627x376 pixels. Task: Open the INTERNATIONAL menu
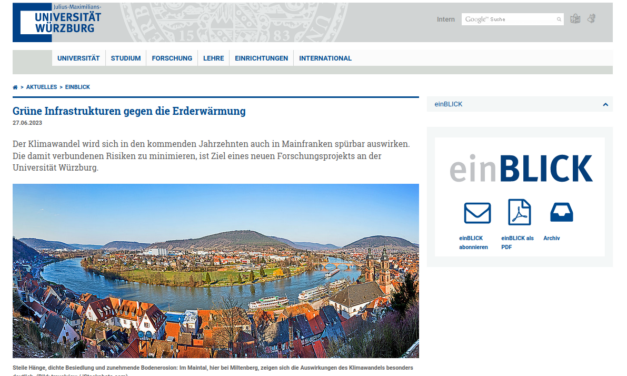tap(325, 58)
